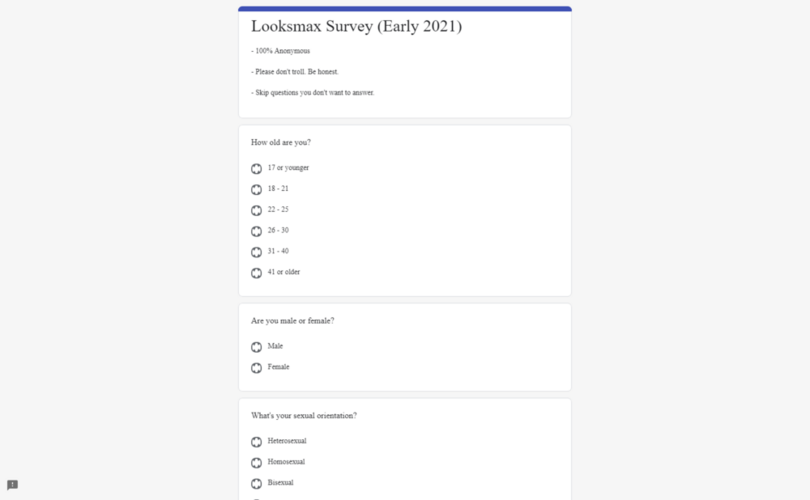Click the blue banner atop the survey header
Screen dimensions: 810x500
click(405, 8)
